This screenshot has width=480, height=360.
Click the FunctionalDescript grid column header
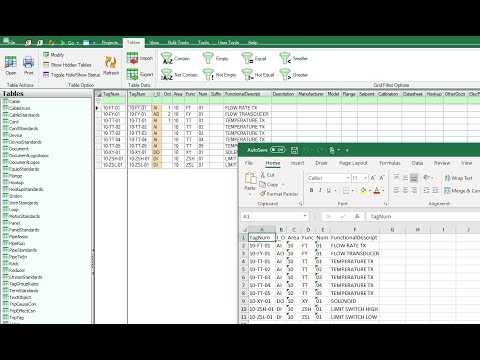coord(247,94)
